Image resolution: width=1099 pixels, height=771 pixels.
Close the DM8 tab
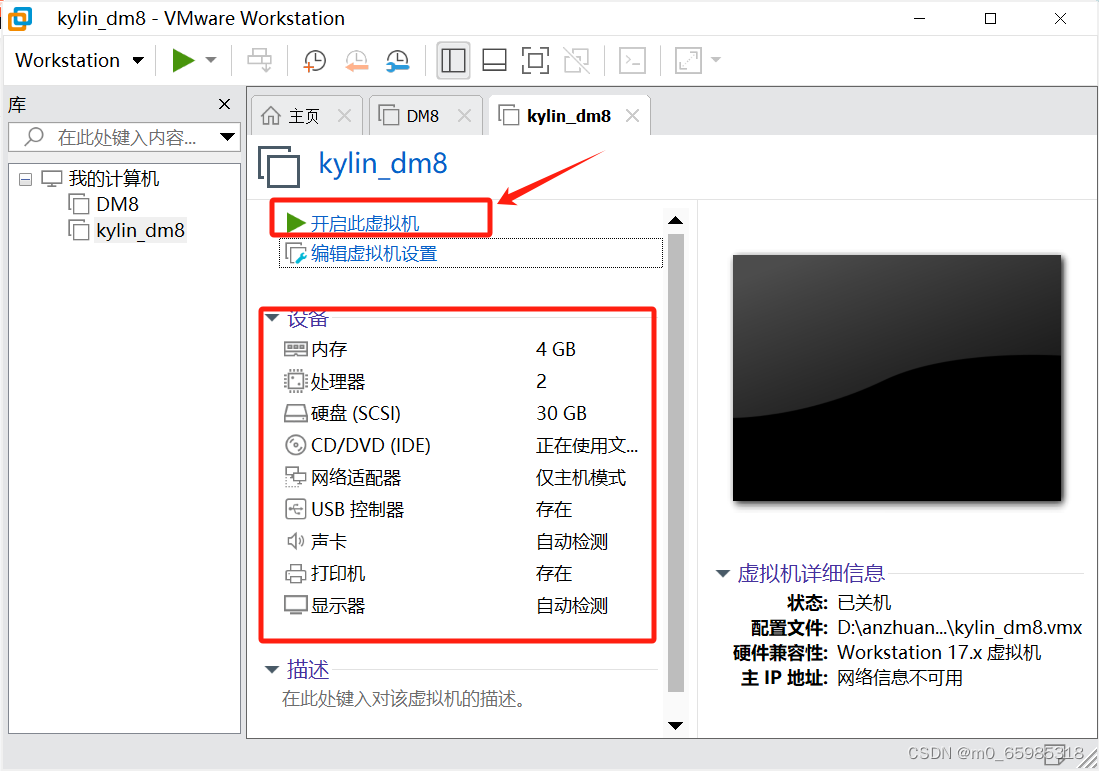coord(464,116)
